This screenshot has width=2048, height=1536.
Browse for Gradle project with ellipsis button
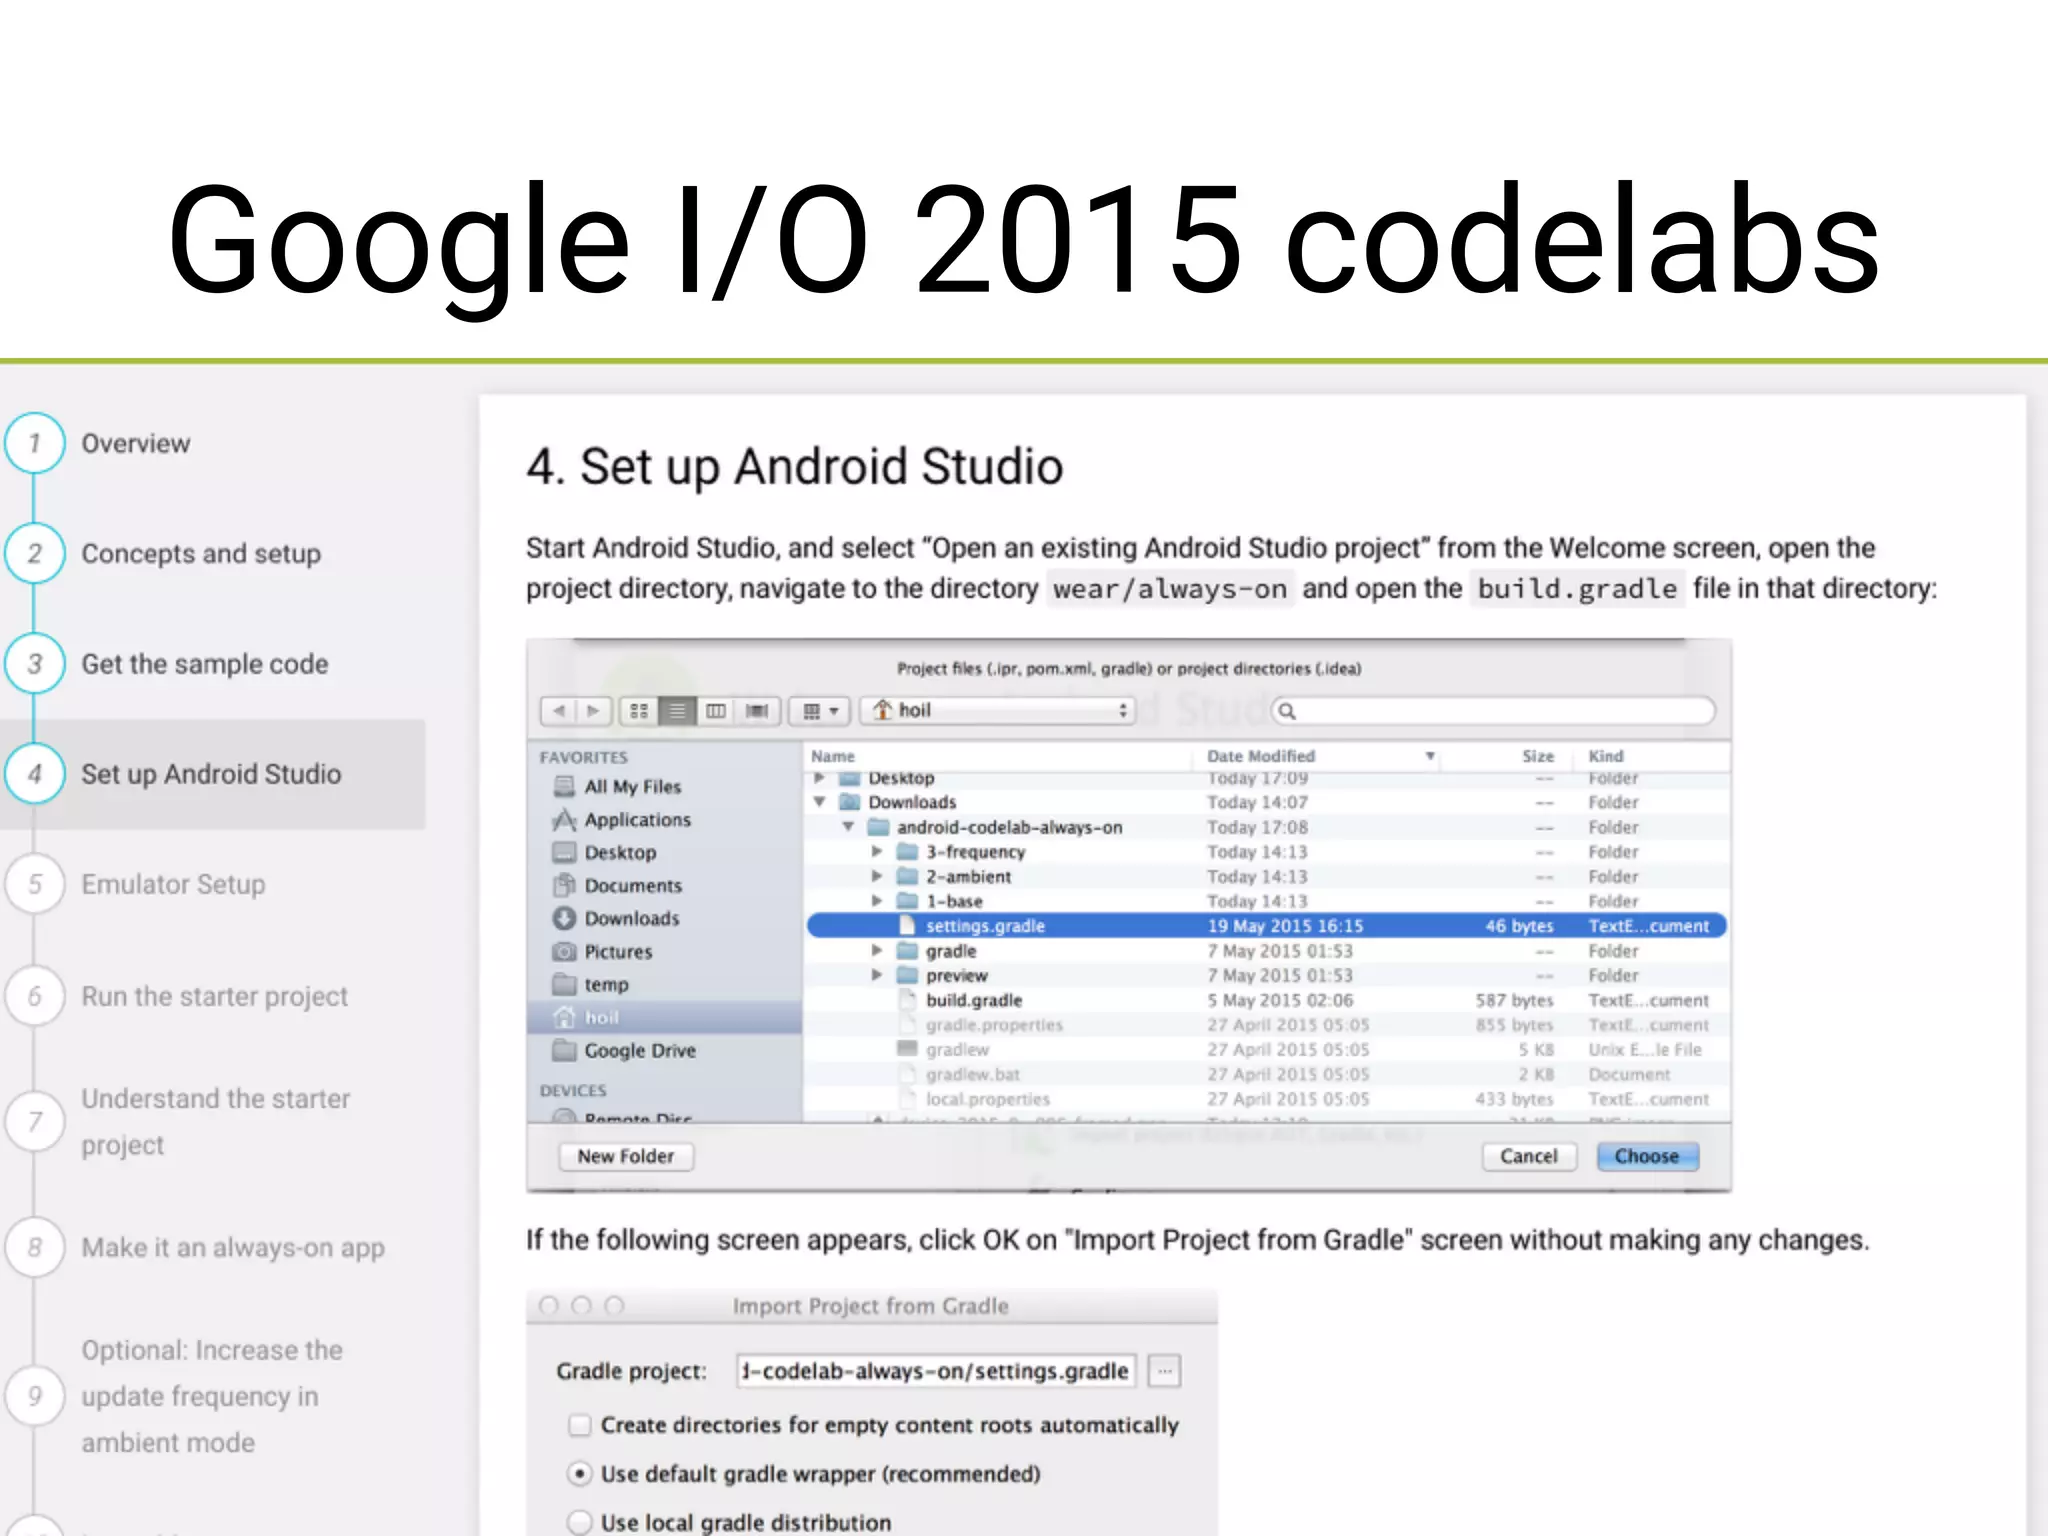tap(1164, 1370)
